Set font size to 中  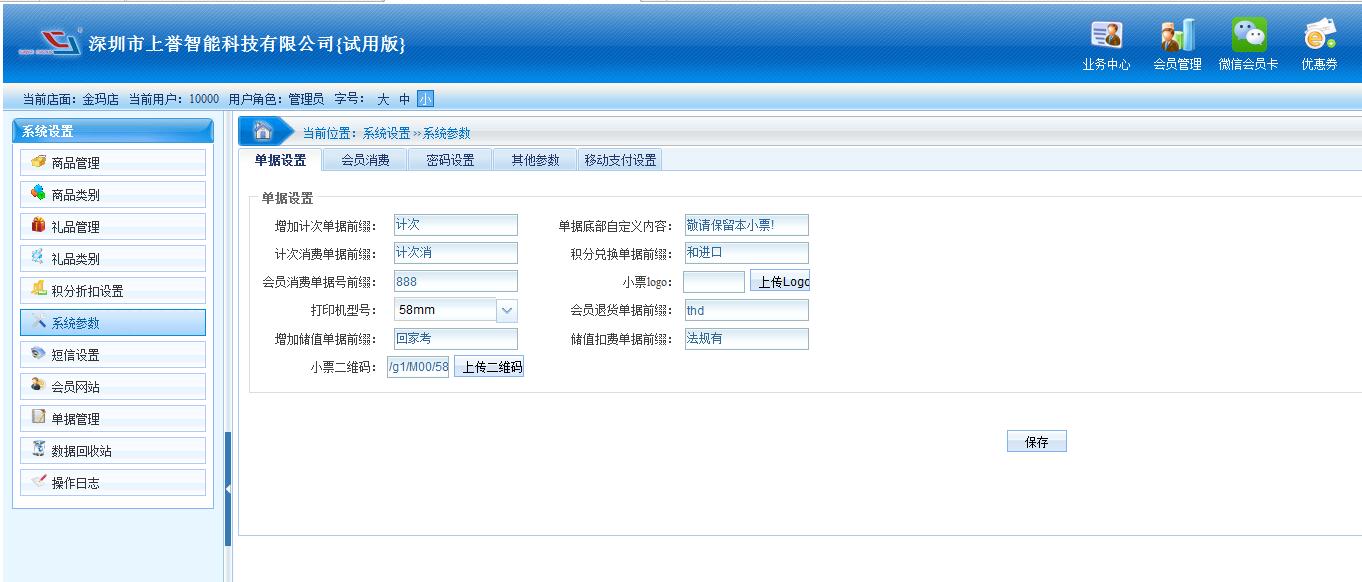[404, 99]
